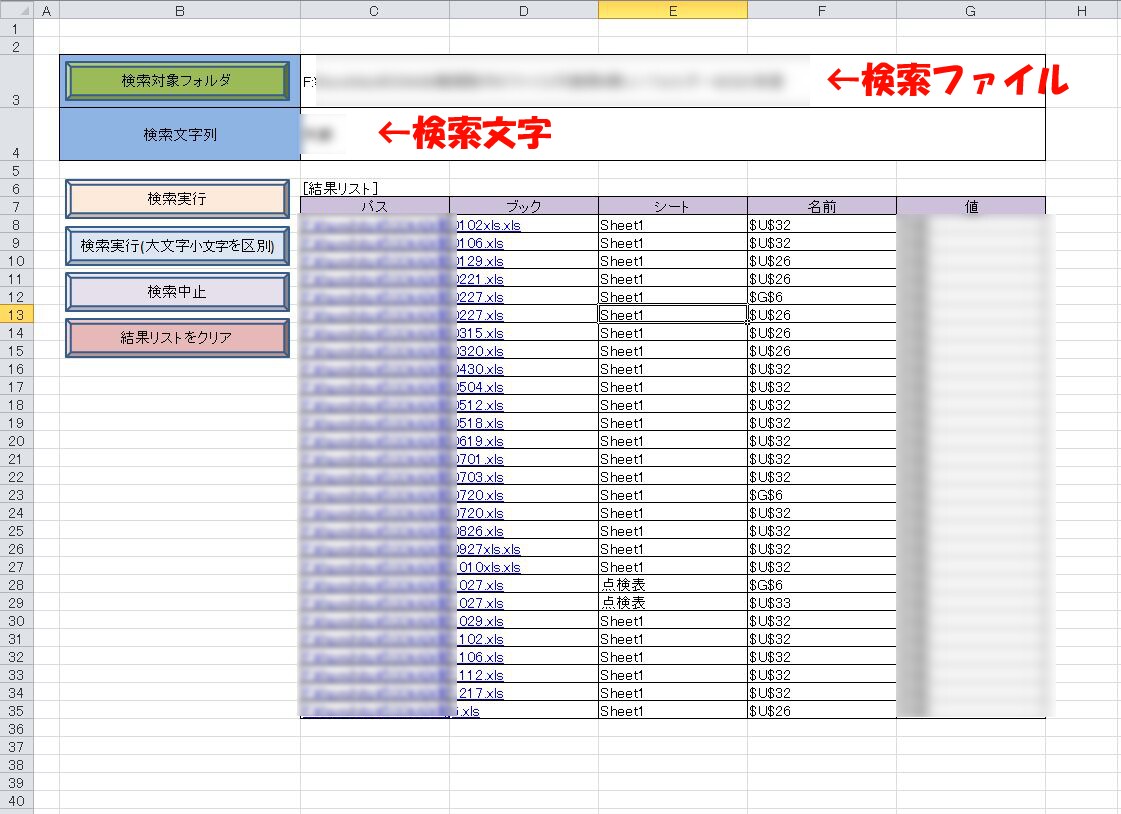Open the 504.xls workbook link

point(480,387)
